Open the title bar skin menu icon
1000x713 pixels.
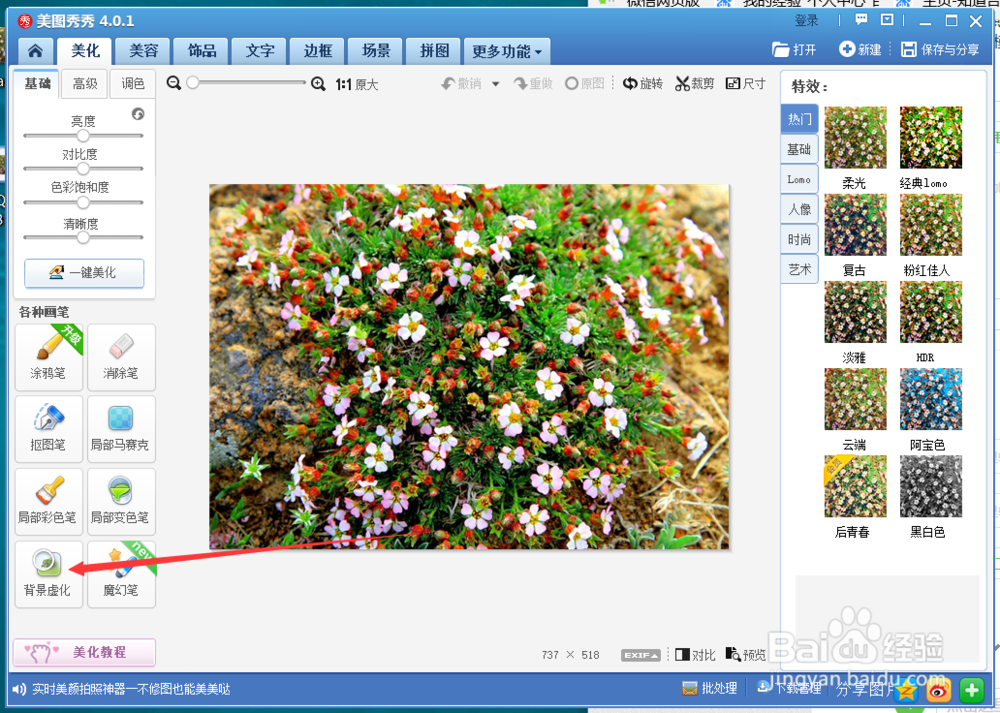coord(887,20)
